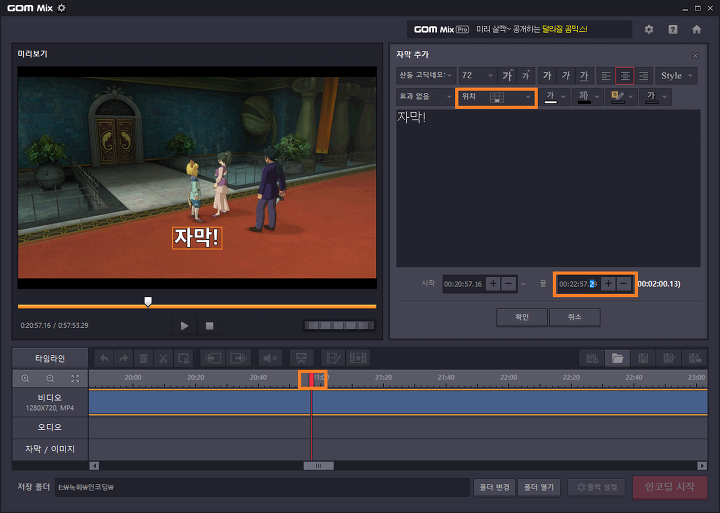This screenshot has width=720, height=513.
Task: Play the preview video
Action: [184, 326]
